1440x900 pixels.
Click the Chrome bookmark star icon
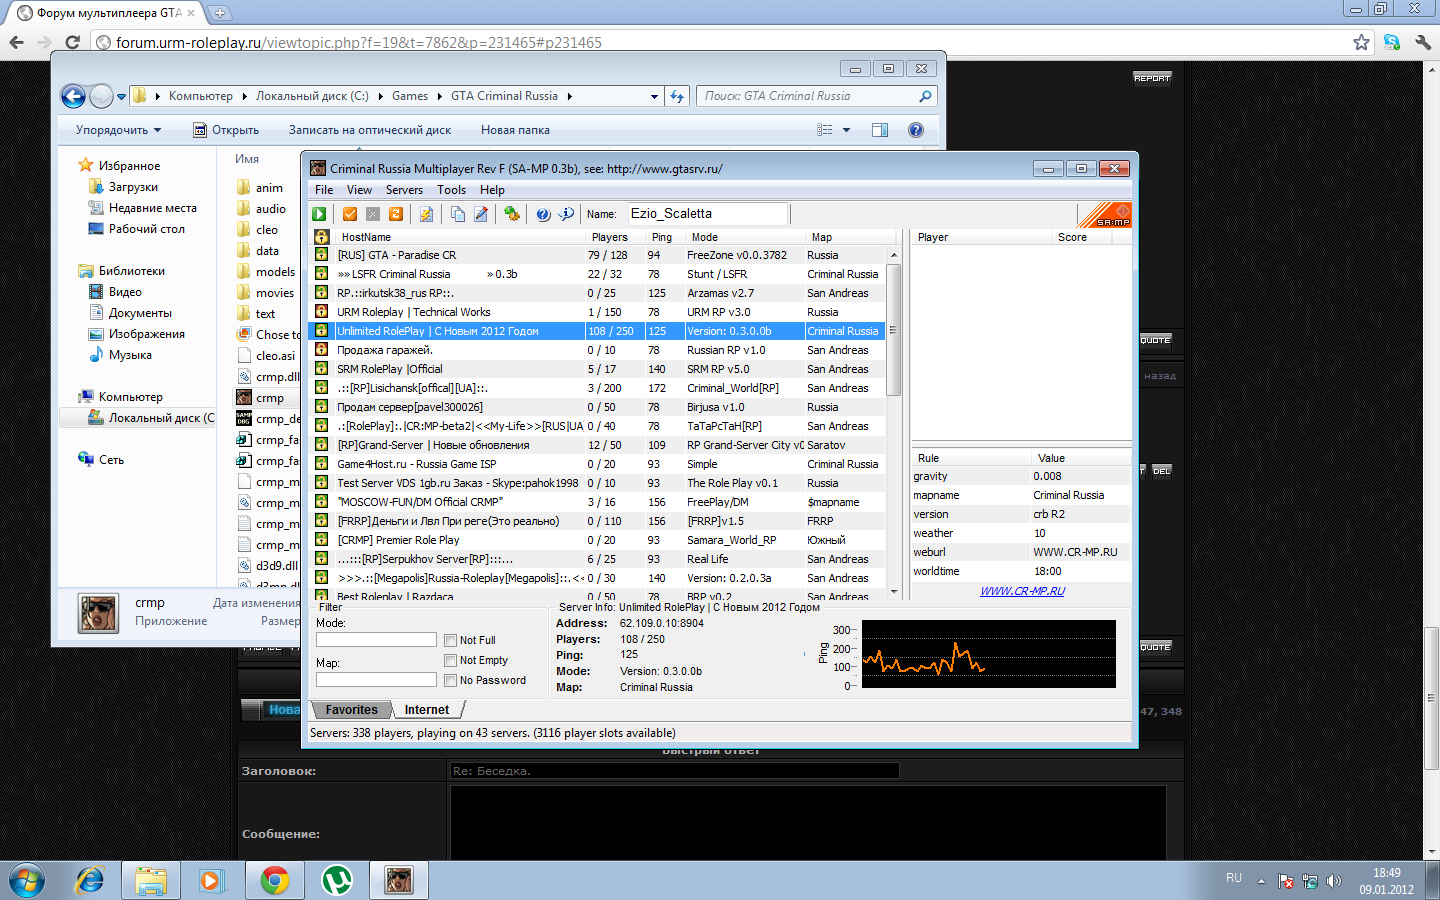(1361, 42)
